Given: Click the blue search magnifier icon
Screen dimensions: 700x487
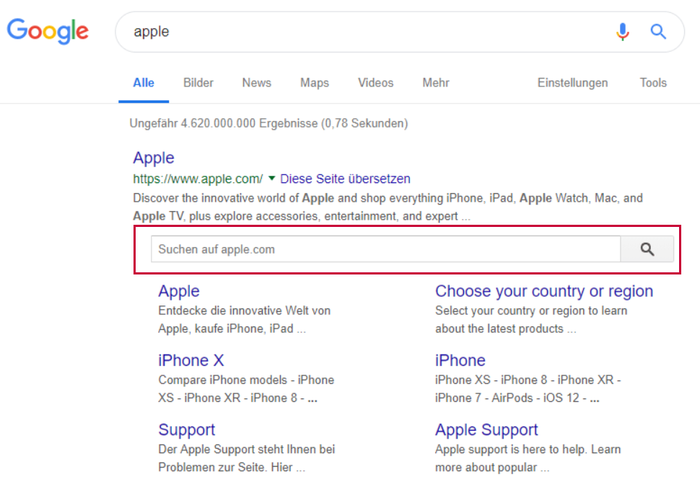Looking at the screenshot, I should click(x=658, y=32).
